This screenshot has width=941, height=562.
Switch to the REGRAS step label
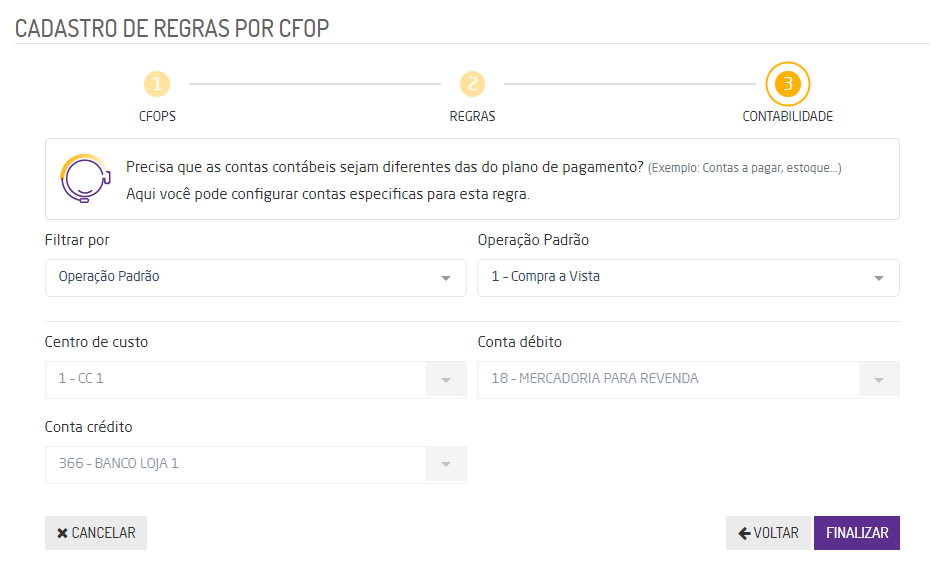[x=472, y=116]
